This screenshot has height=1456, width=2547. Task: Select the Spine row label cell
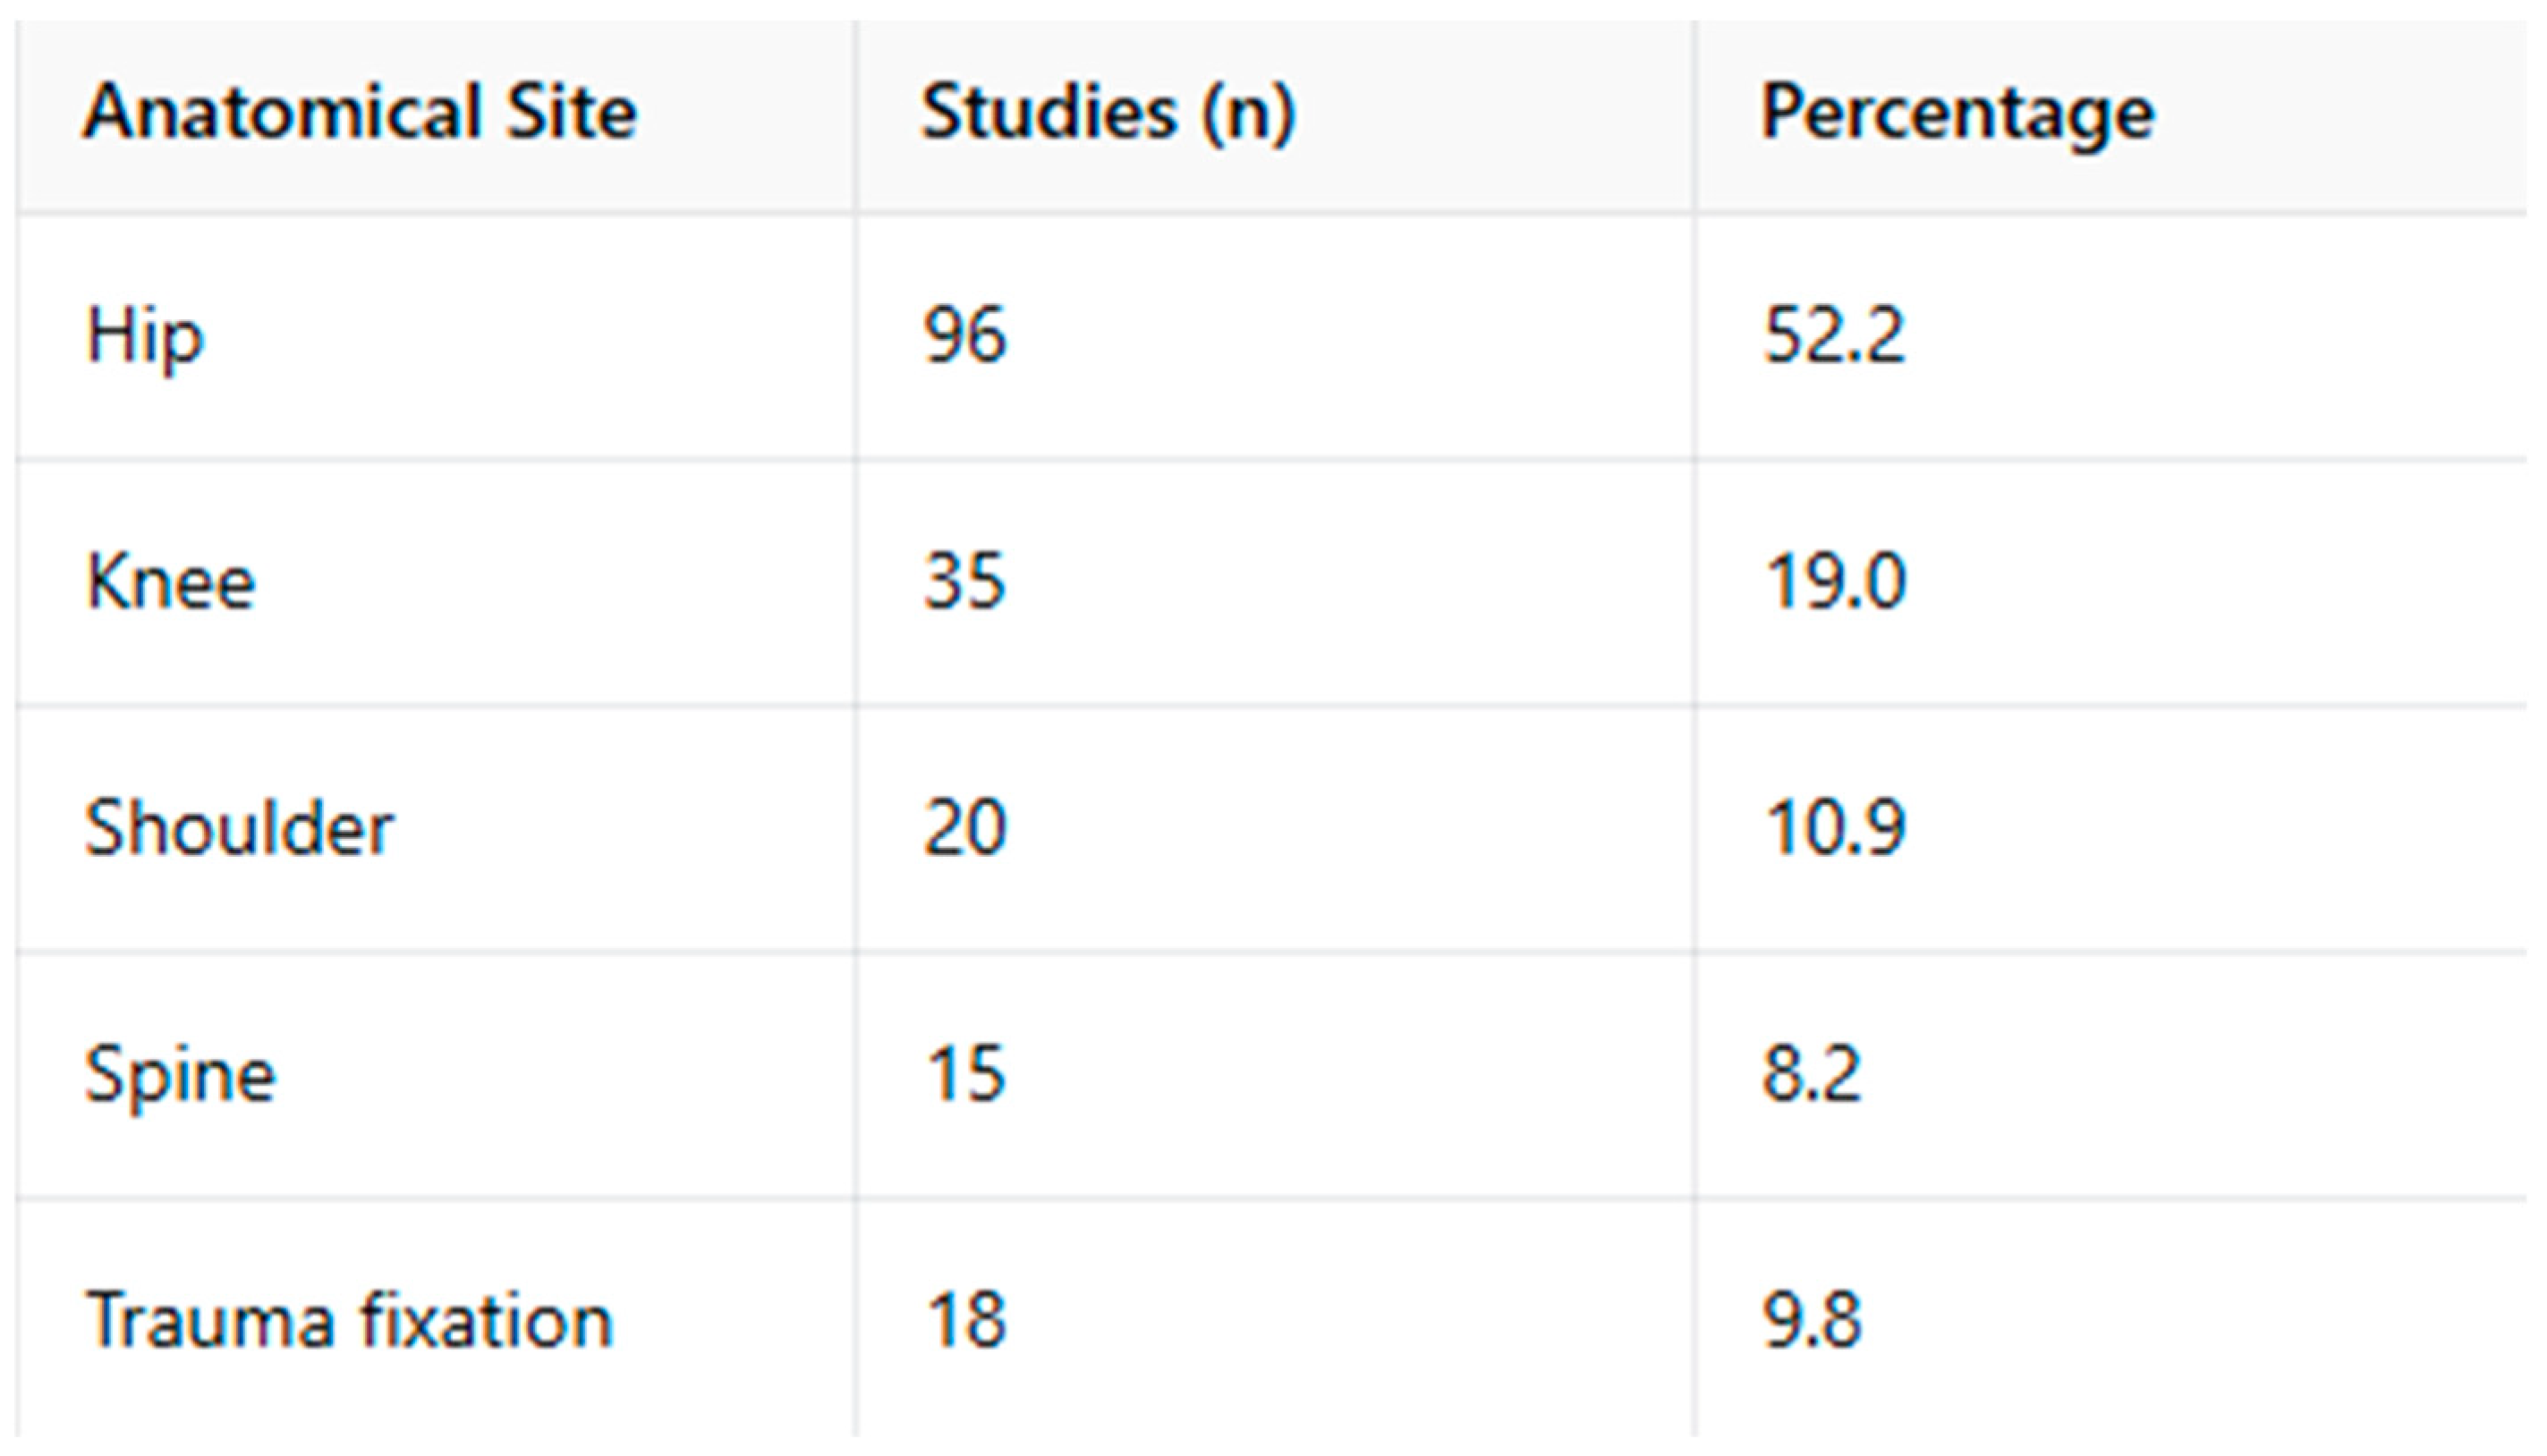(x=181, y=1076)
